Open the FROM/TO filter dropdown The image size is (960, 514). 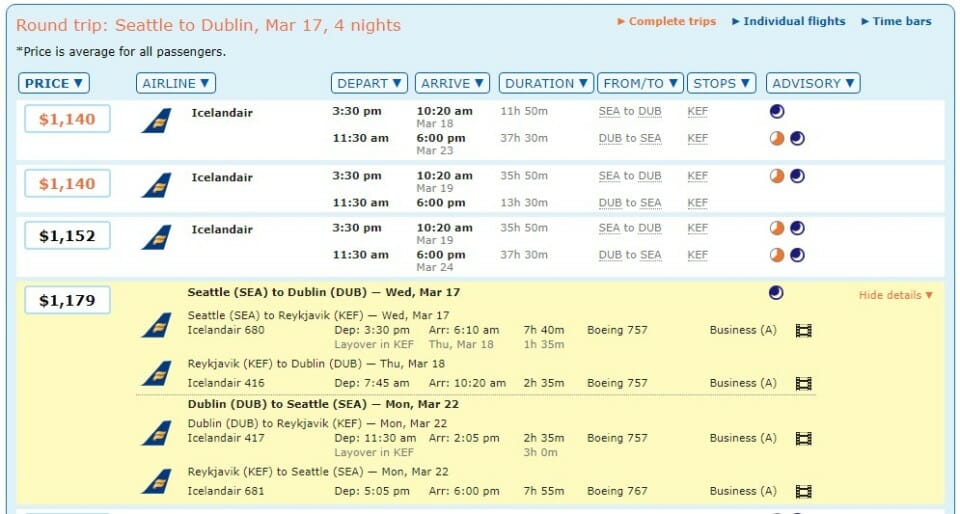pyautogui.click(x=640, y=83)
